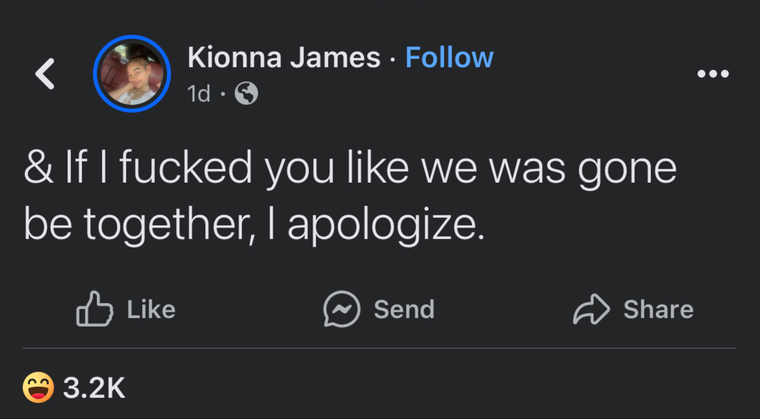Open Kionna James name link
Screen dimensions: 760x419
pos(284,57)
